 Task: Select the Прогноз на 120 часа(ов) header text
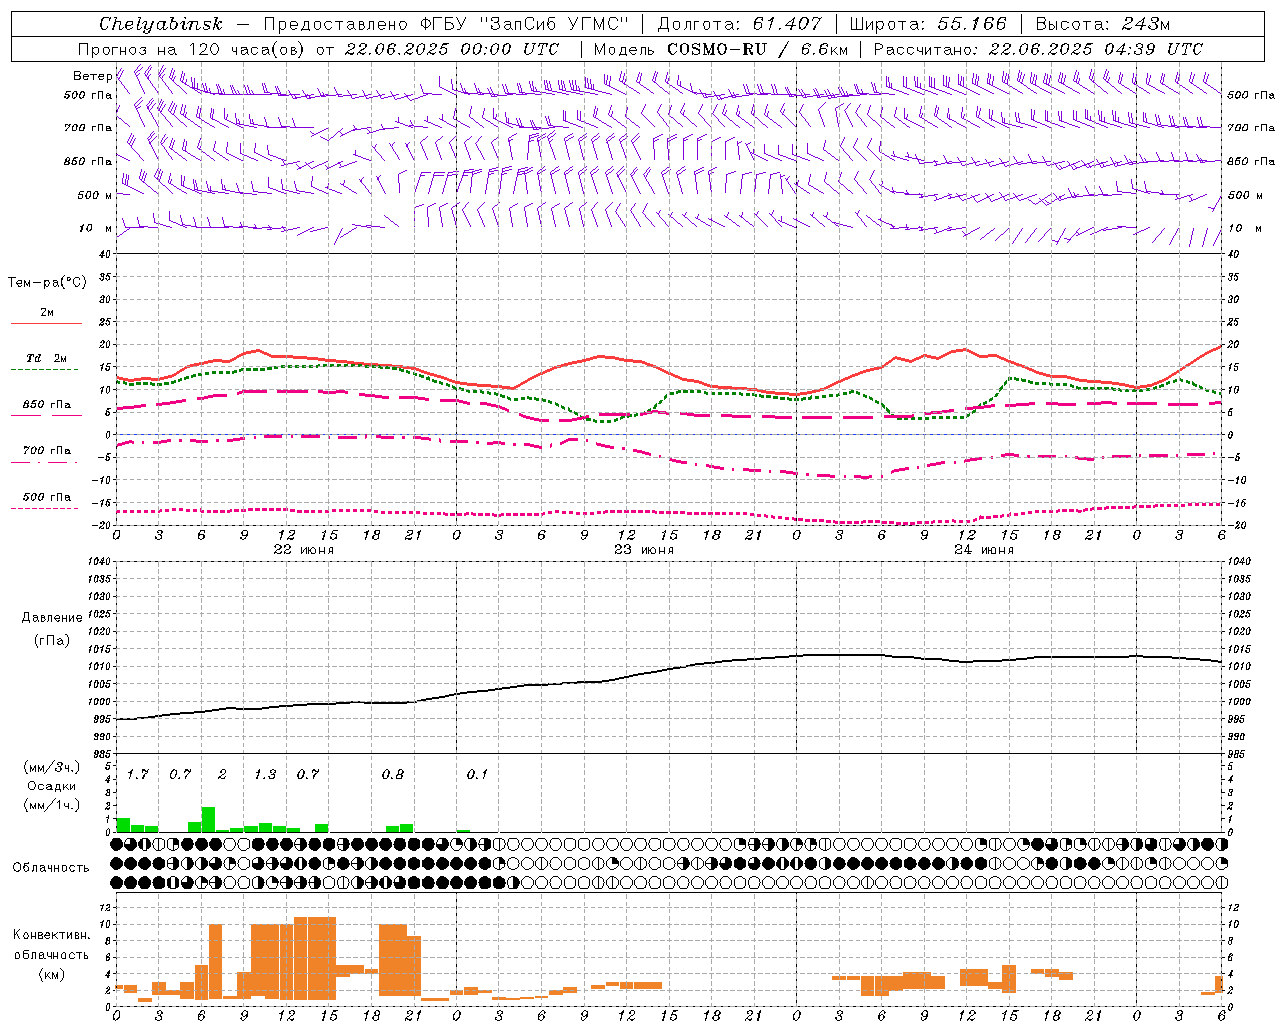coord(193,49)
